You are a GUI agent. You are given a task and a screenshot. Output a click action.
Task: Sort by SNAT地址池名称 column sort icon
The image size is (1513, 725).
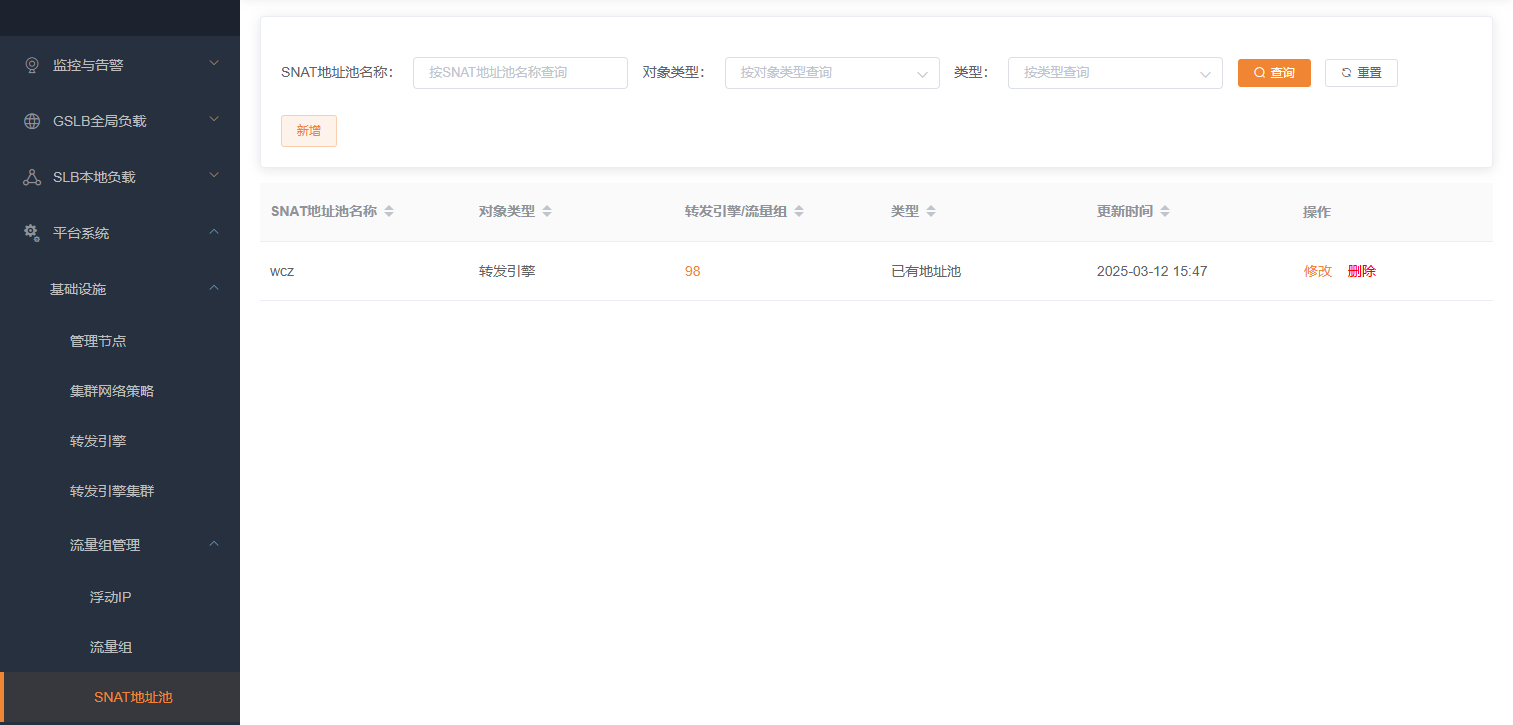click(x=389, y=212)
